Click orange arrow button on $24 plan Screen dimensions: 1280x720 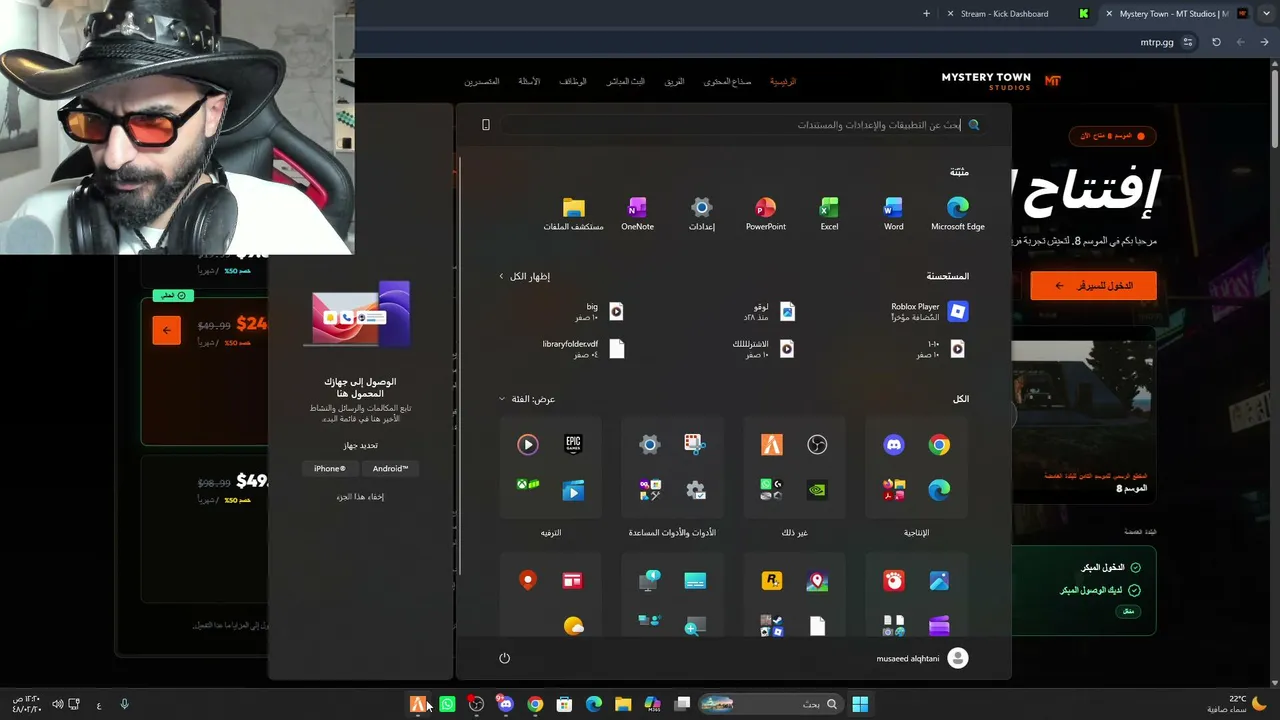coord(167,330)
